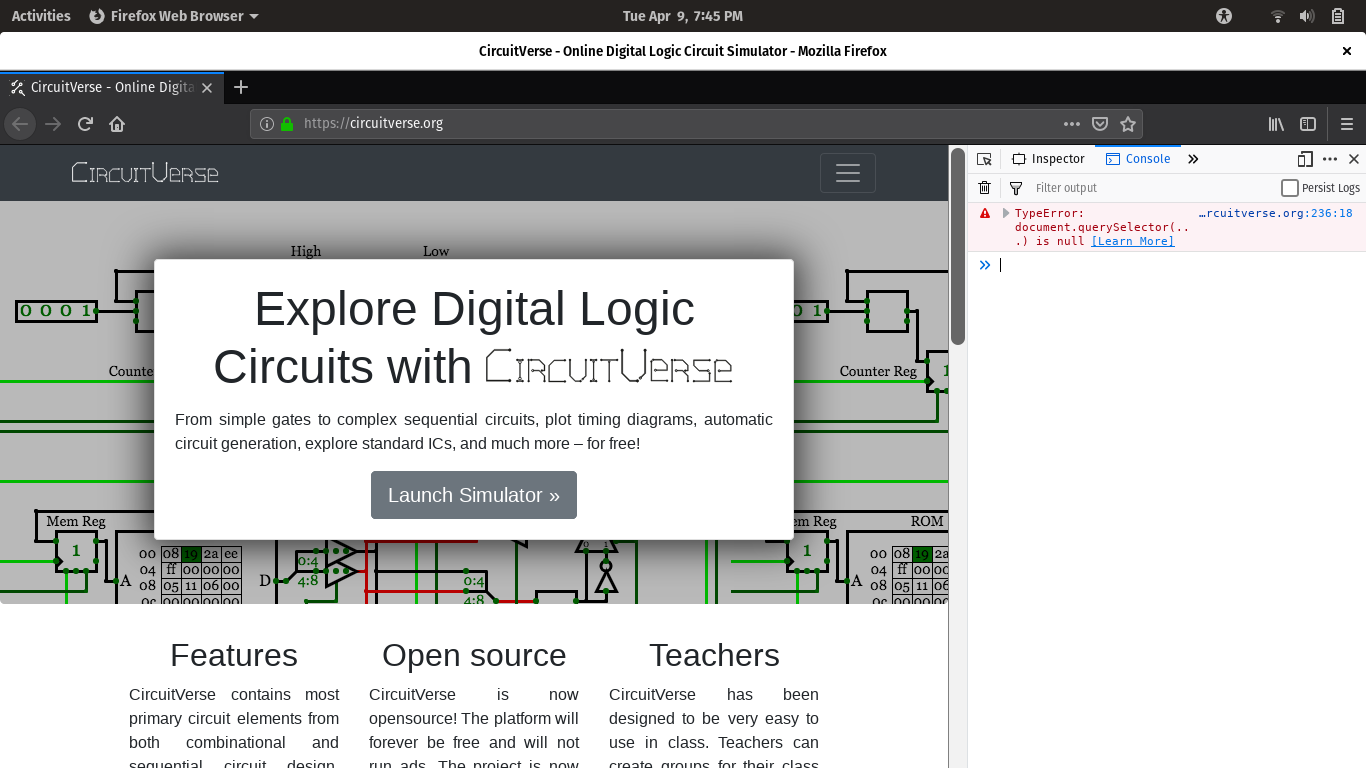
Task: Open Firefox Library sidebar icon
Action: click(1276, 124)
